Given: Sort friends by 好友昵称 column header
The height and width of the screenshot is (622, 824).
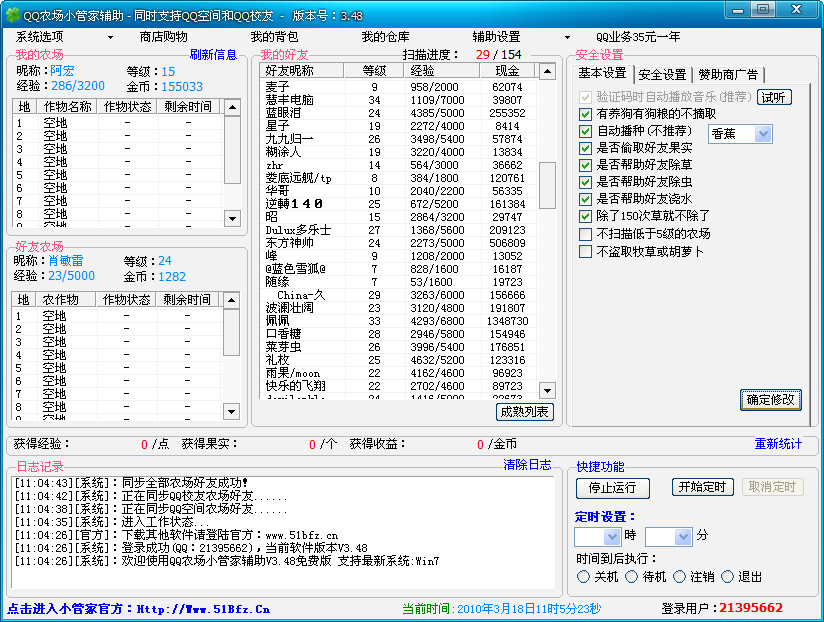Looking at the screenshot, I should click(302, 71).
